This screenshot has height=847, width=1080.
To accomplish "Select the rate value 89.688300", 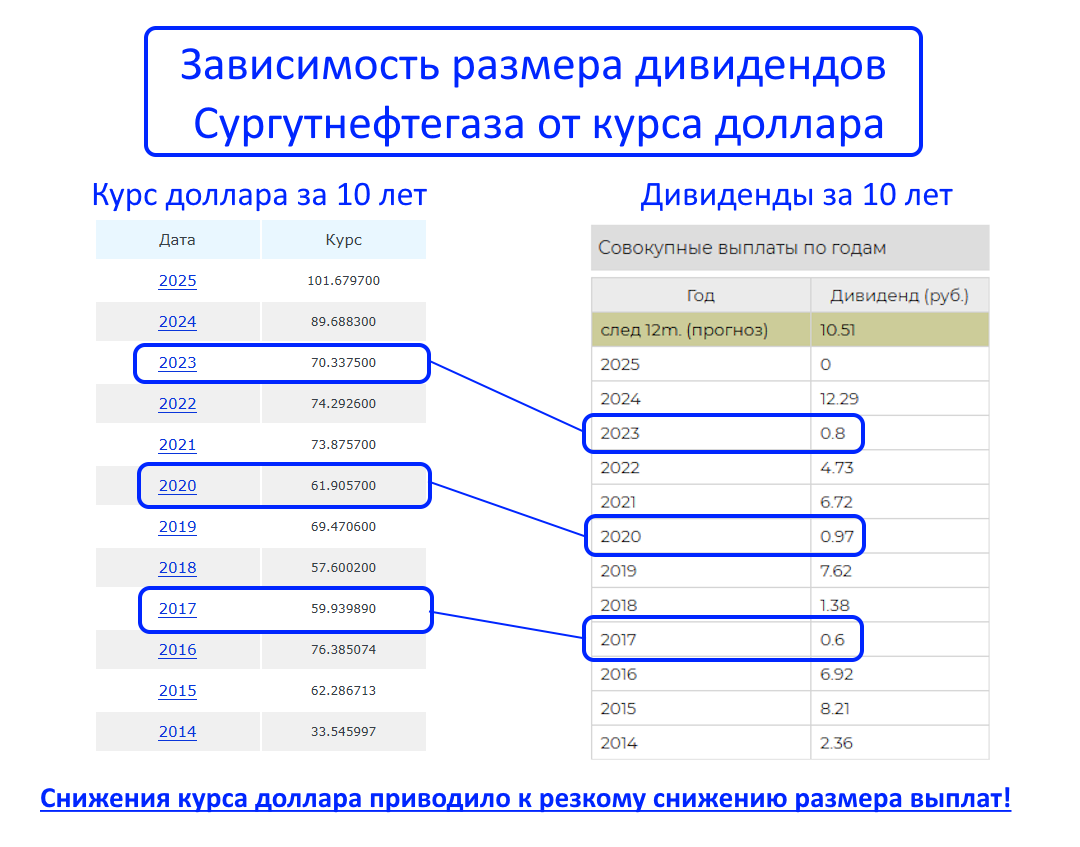I will coord(344,322).
